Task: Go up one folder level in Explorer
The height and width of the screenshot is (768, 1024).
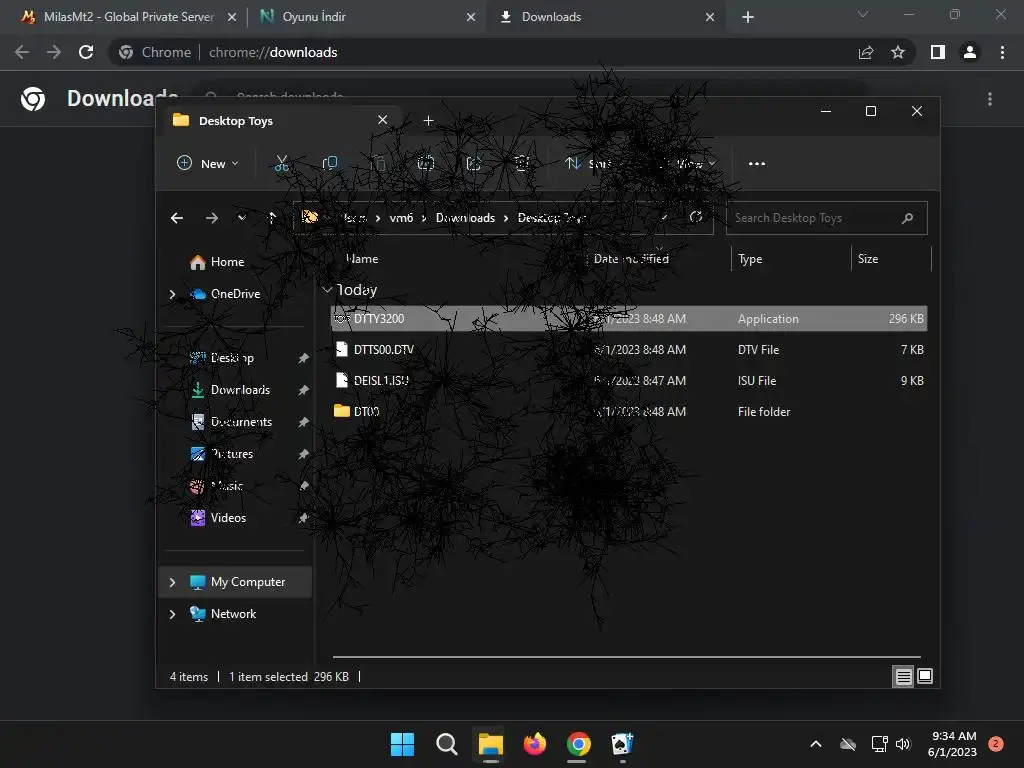Action: (x=272, y=217)
